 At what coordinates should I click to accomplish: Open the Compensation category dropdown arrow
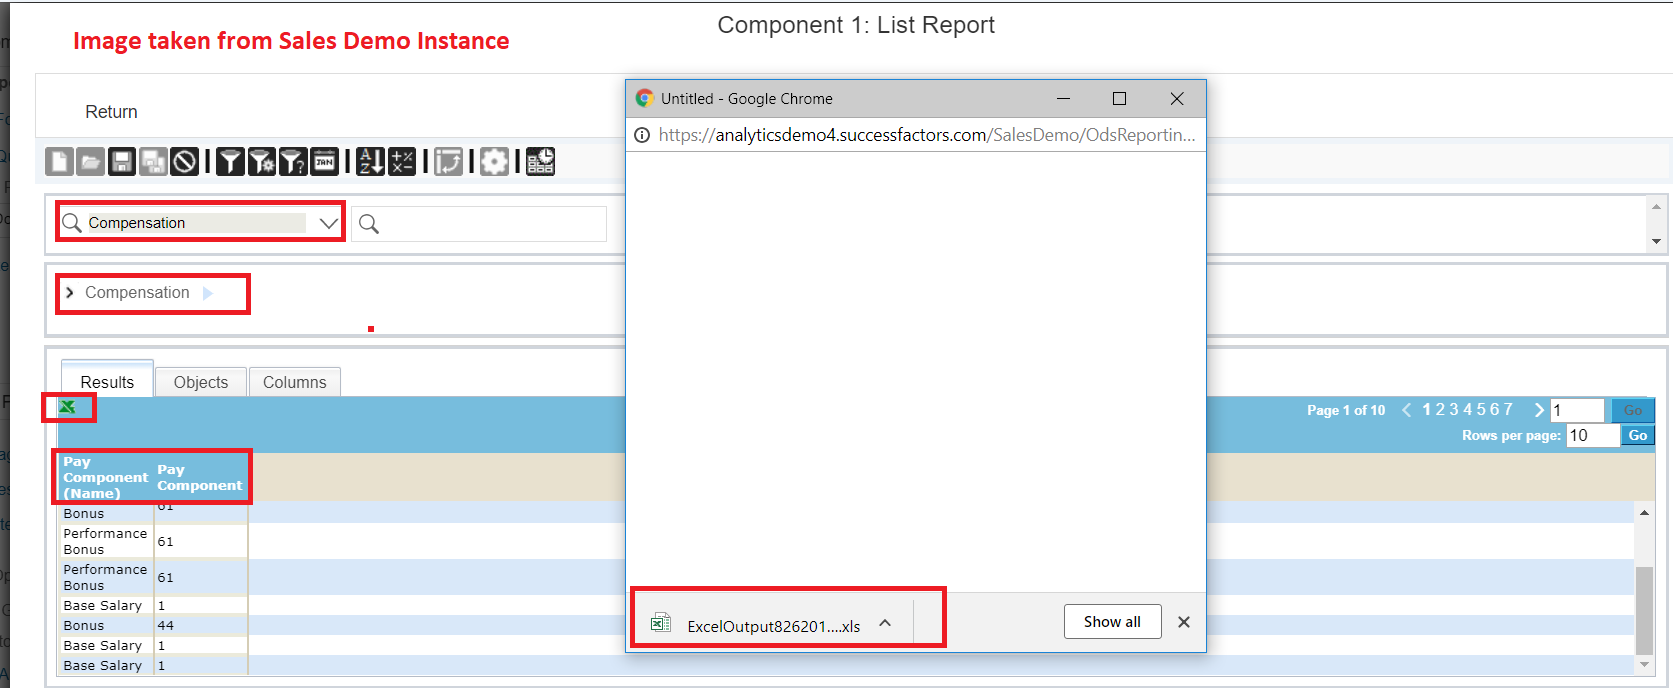pos(329,223)
